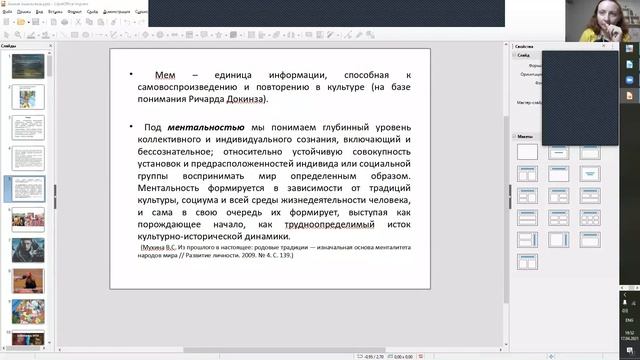The image size is (640, 360).
Task: Open dropdown arrow beside Undo icon
Action: 134,22
